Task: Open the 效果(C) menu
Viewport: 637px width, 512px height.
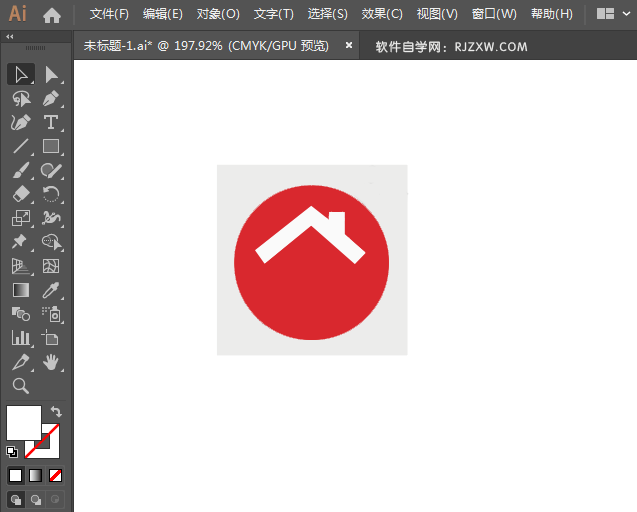Action: [382, 14]
